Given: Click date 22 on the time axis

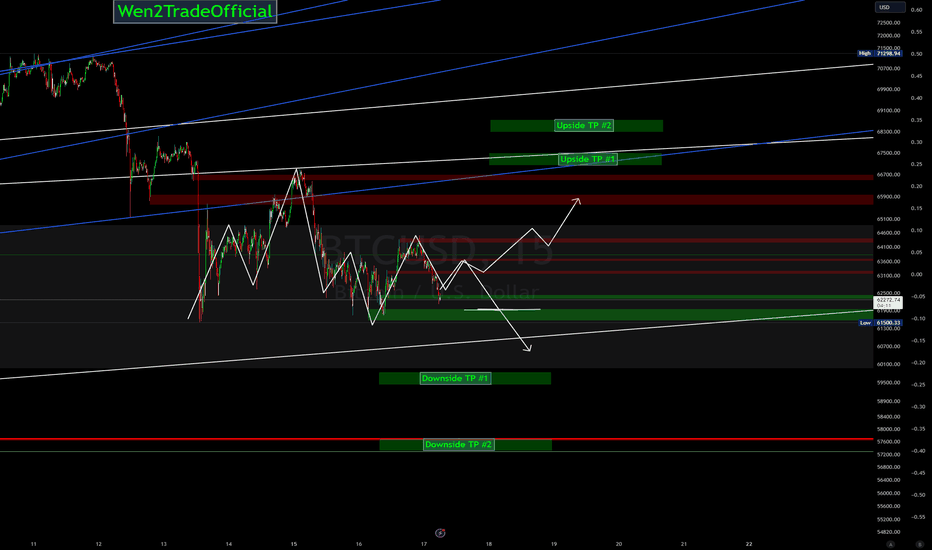Looking at the screenshot, I should (749, 544).
